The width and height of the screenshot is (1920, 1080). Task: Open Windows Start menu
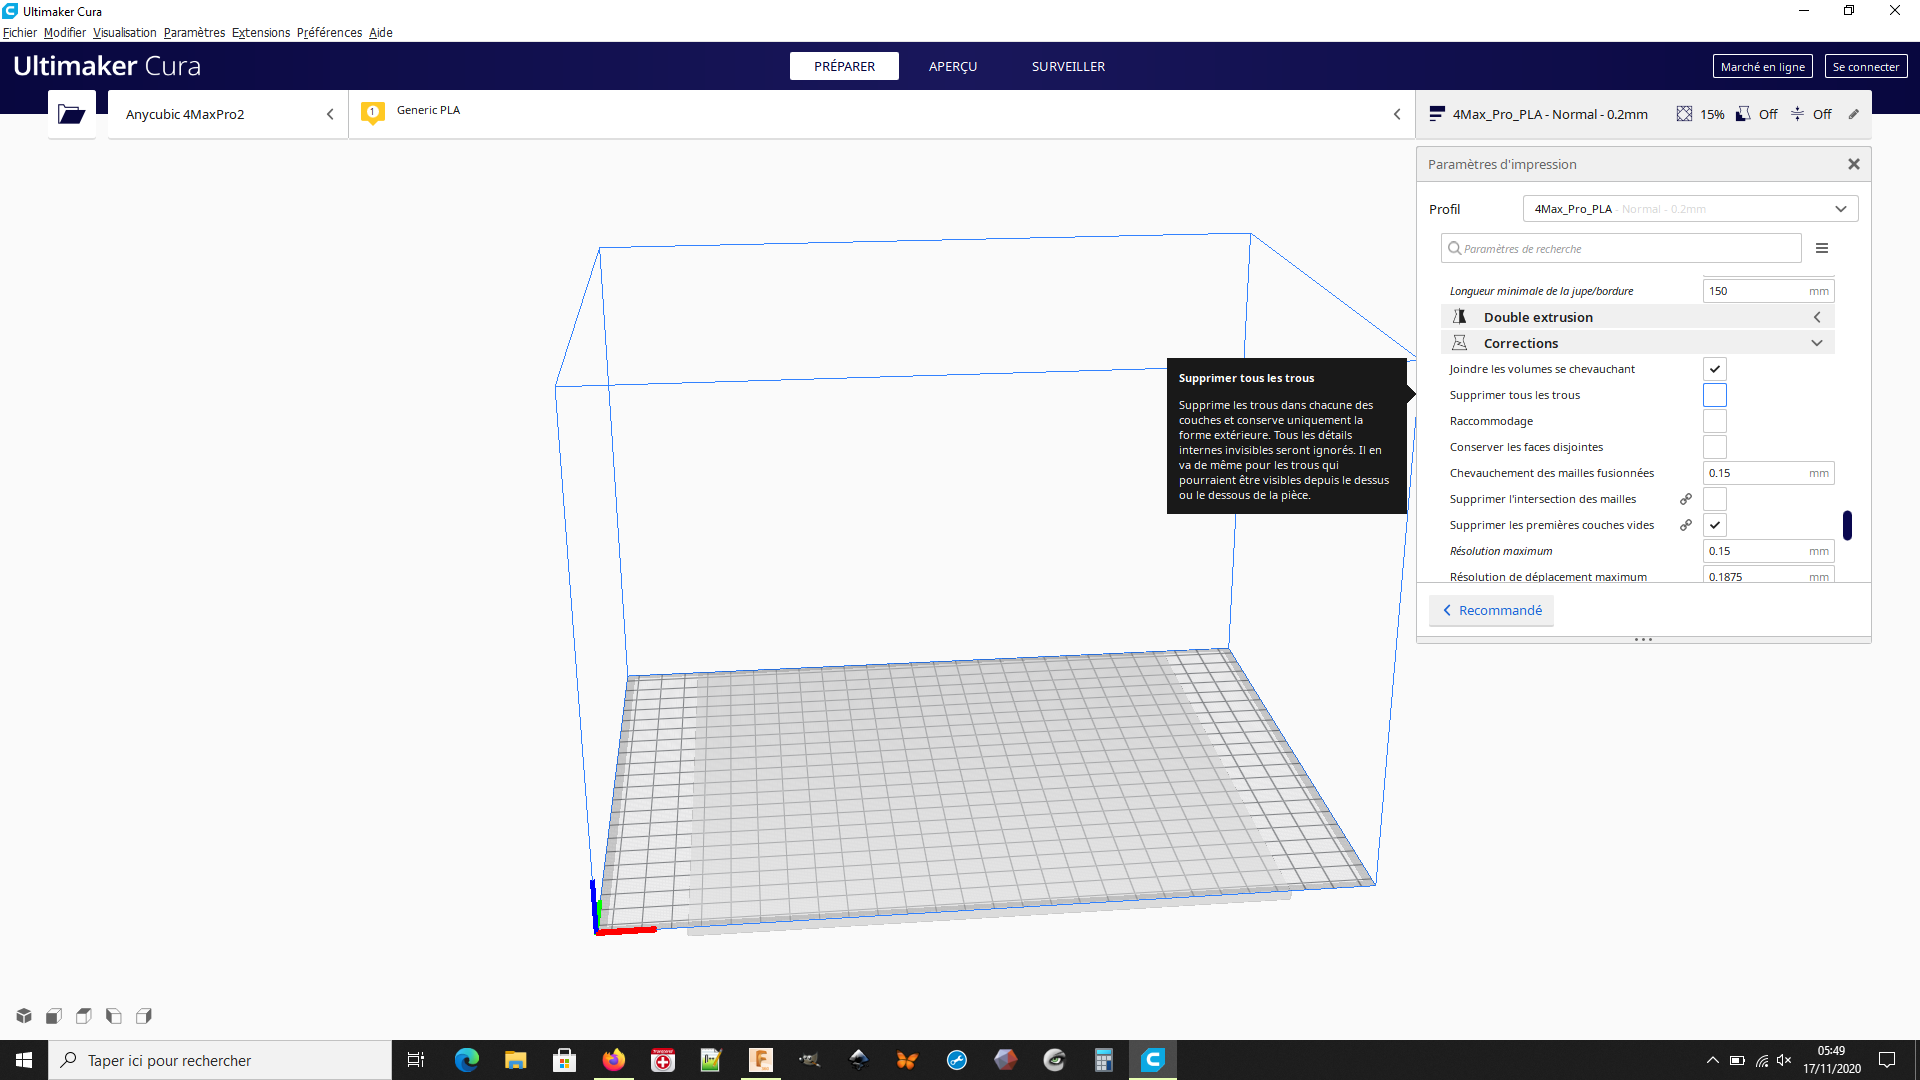coord(24,1060)
